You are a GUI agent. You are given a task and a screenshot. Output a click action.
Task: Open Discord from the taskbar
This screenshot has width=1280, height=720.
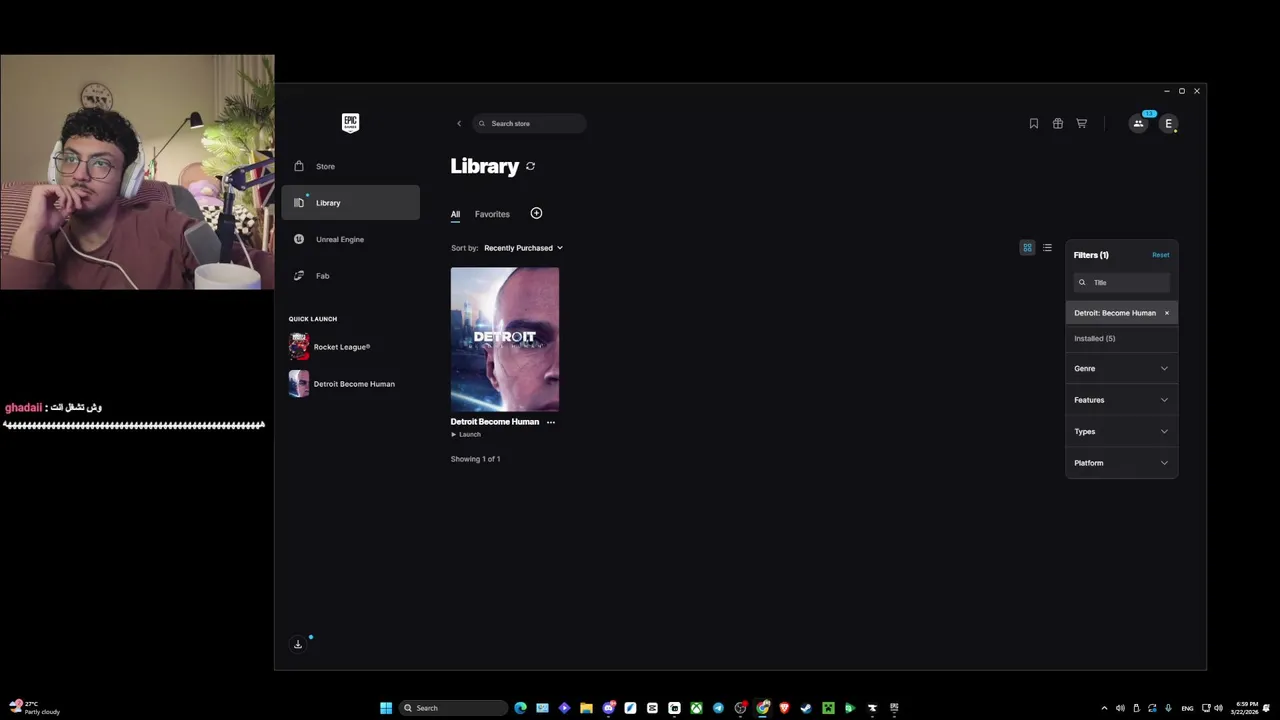(609, 708)
